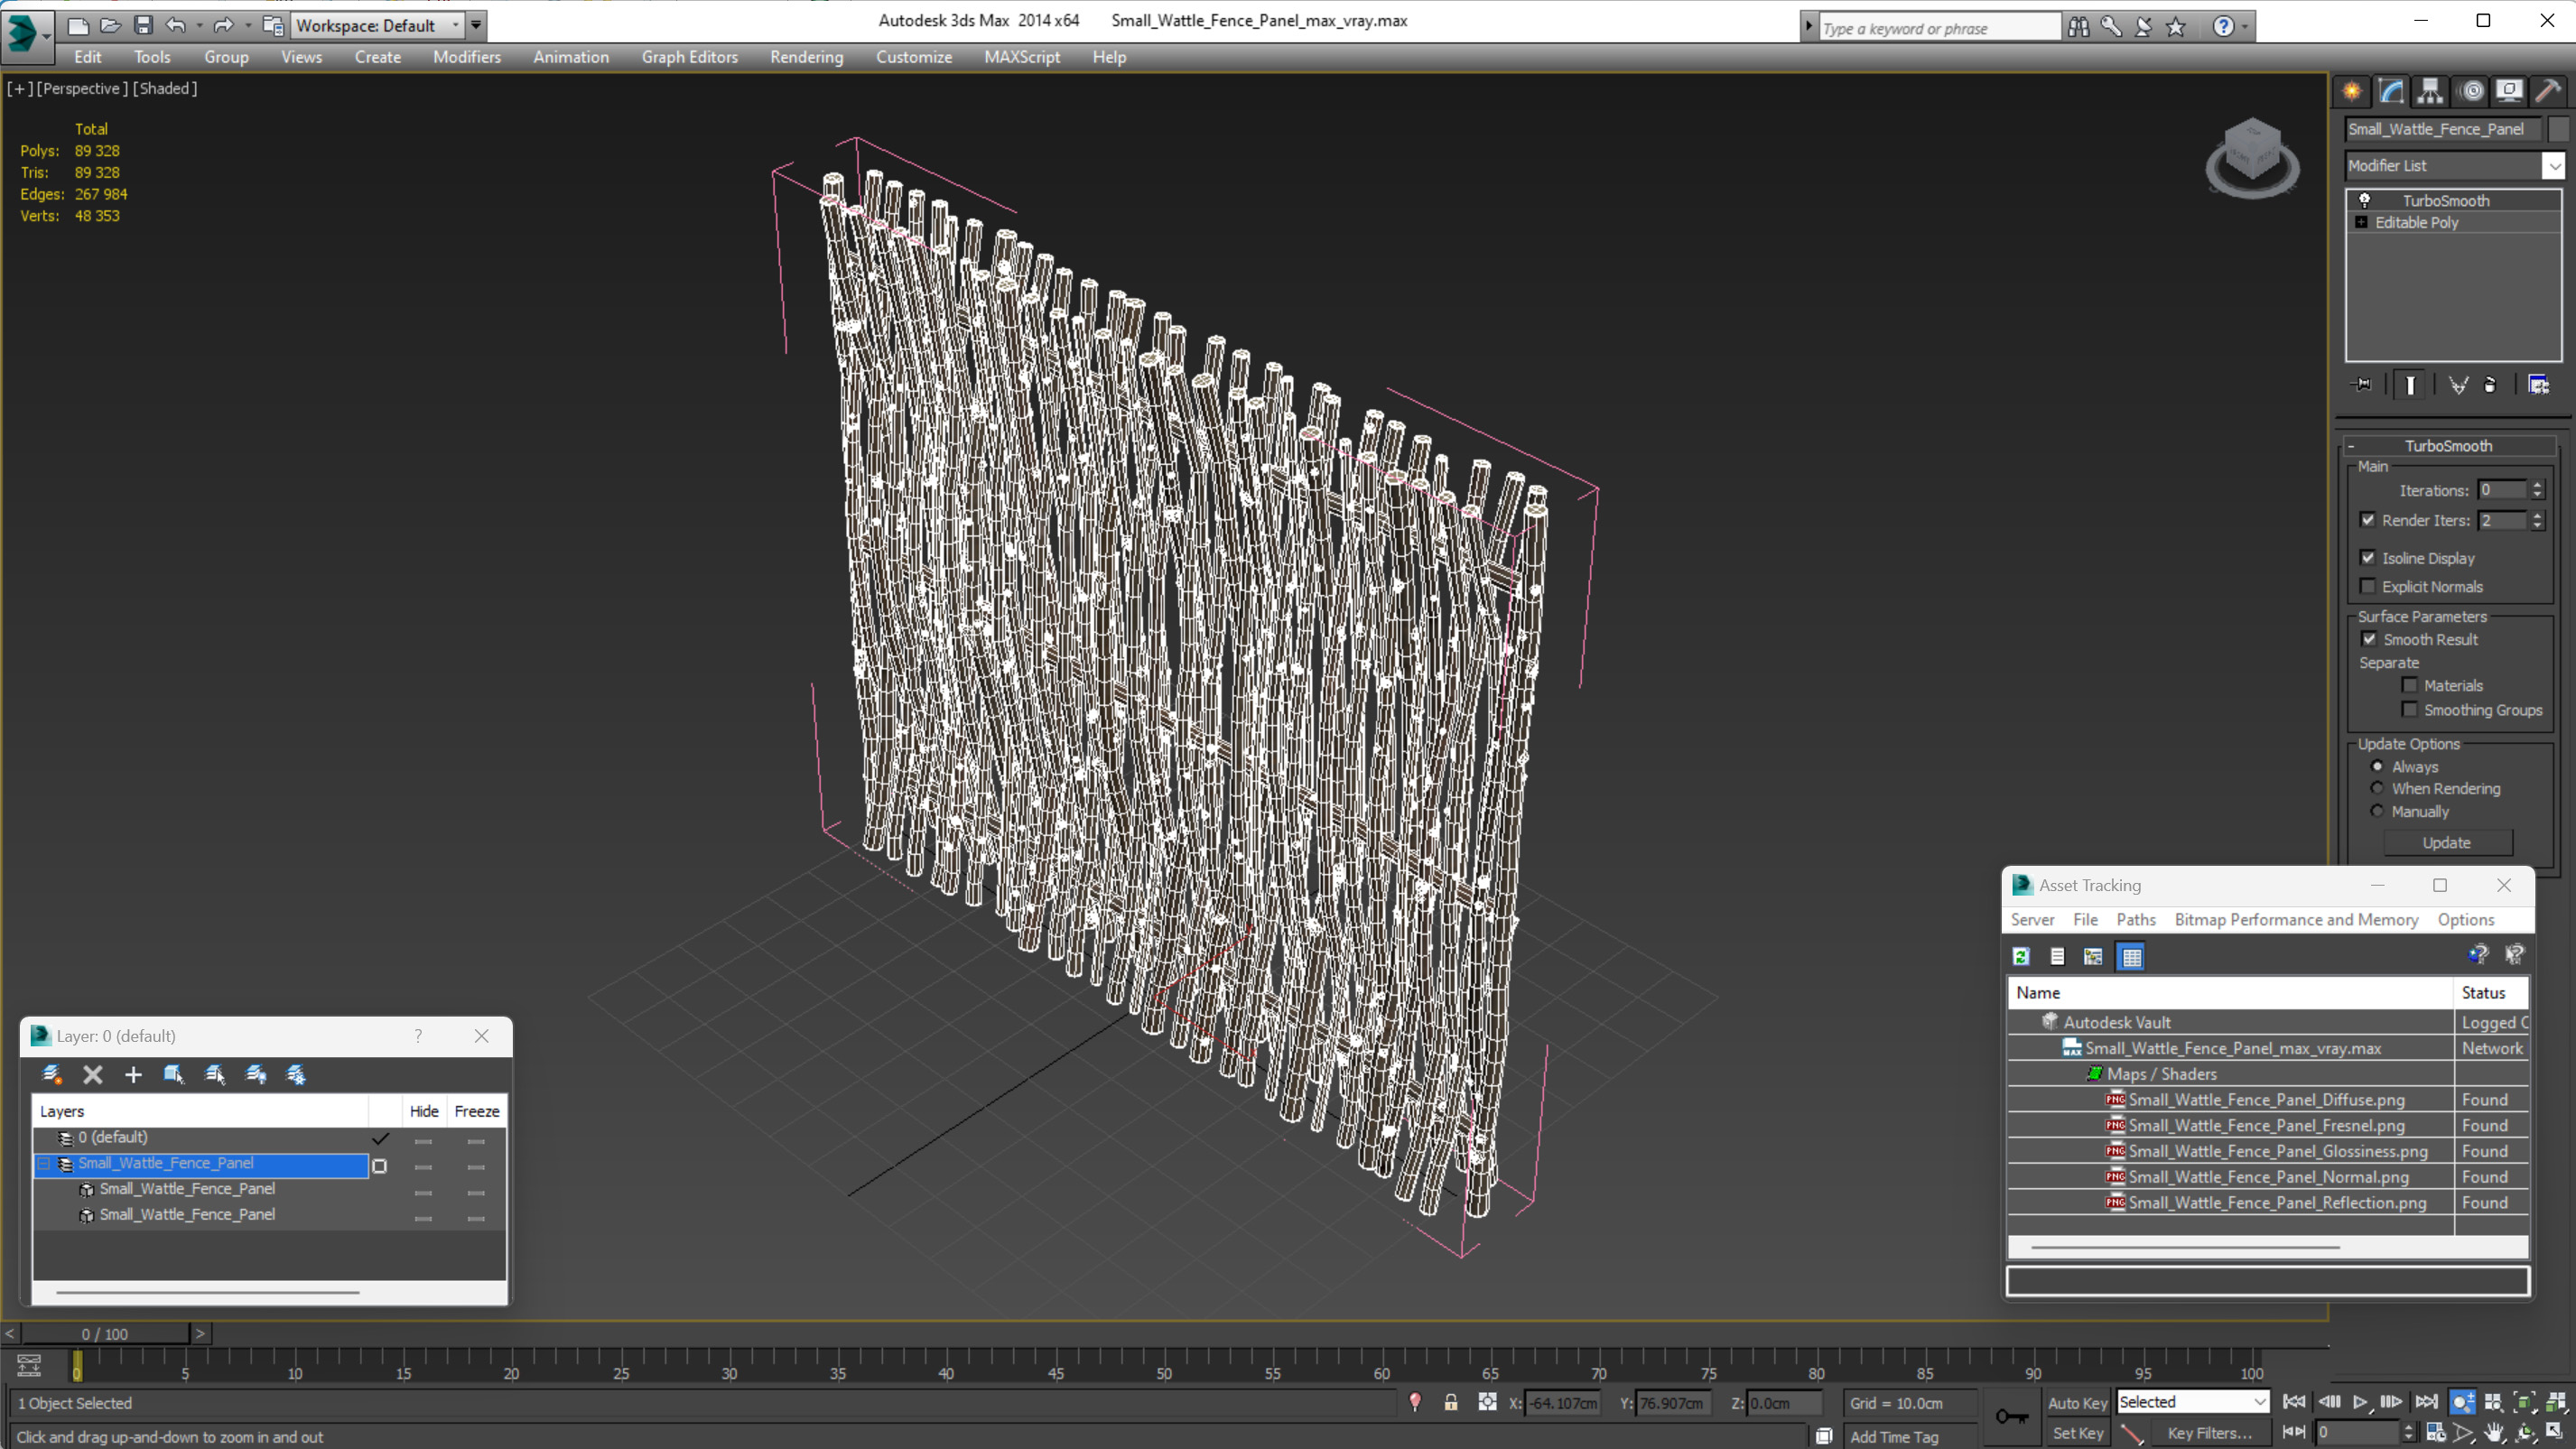Click the Key Filters button
The width and height of the screenshot is (2576, 1449).
[x=2209, y=1433]
